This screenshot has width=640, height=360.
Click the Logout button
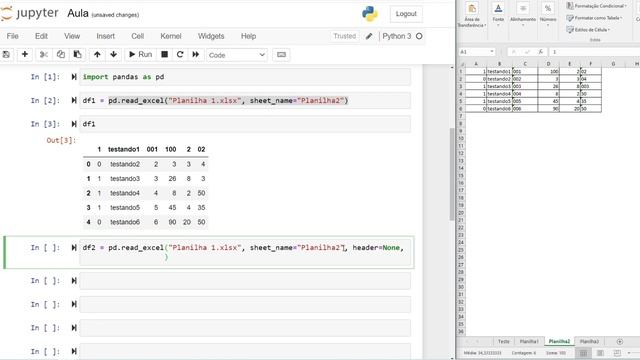pyautogui.click(x=406, y=14)
